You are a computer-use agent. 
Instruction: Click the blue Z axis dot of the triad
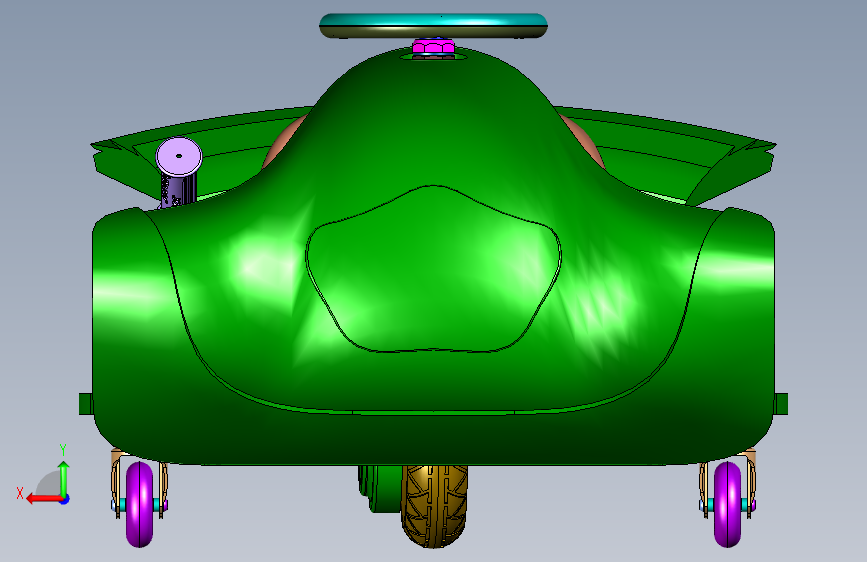65,499
